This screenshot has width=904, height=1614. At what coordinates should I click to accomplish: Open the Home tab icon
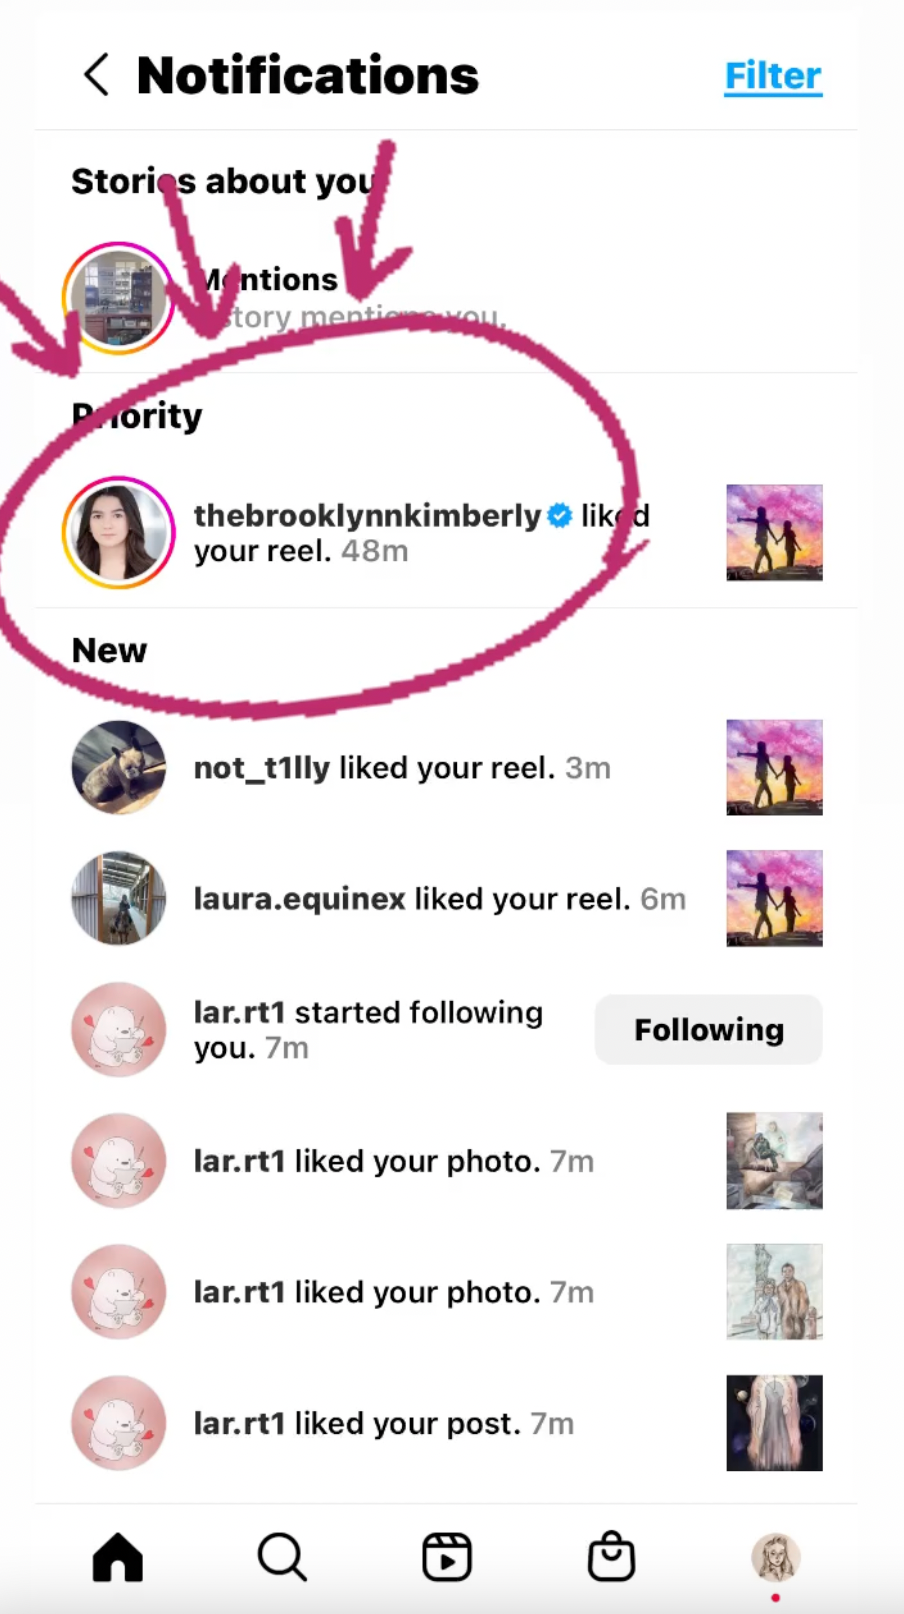(118, 1557)
